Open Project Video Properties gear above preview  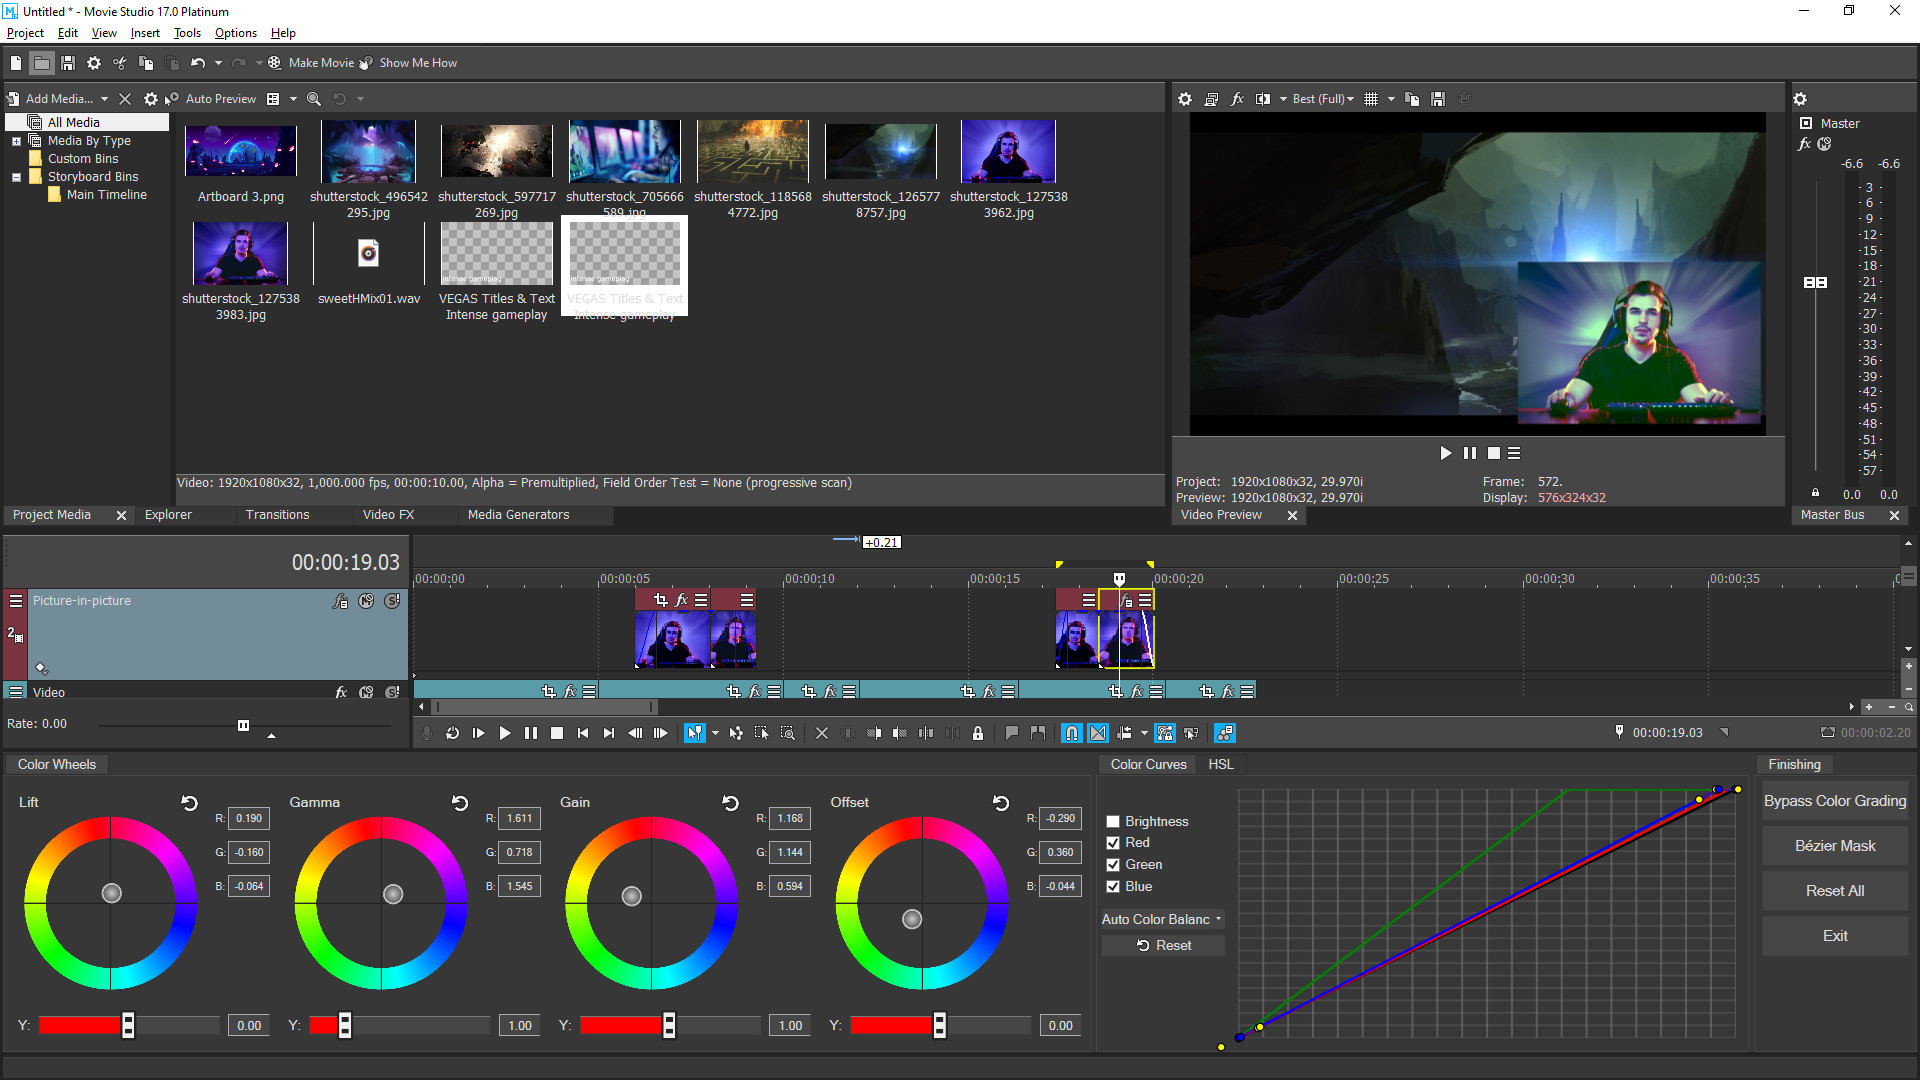coord(1185,99)
